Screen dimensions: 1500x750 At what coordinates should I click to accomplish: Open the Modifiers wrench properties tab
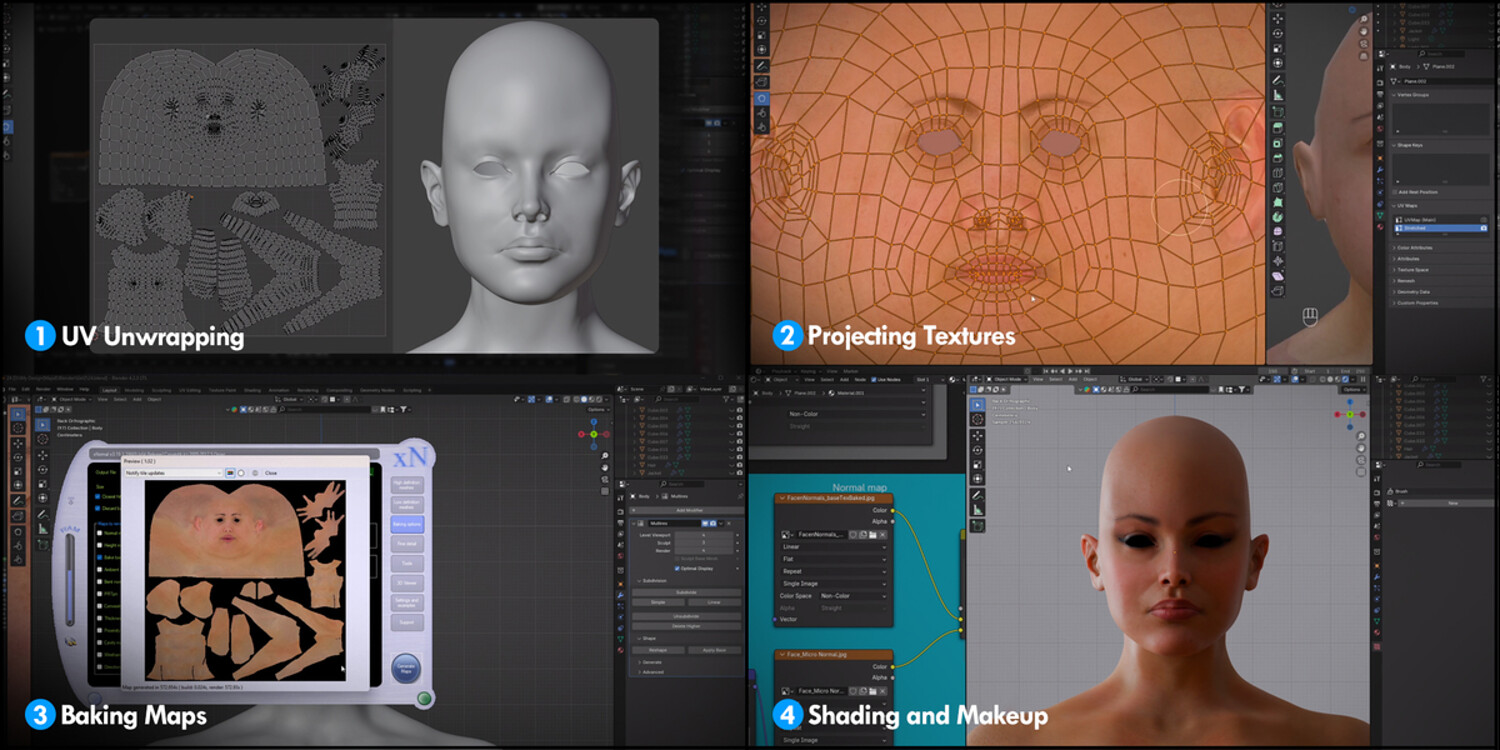(621, 595)
